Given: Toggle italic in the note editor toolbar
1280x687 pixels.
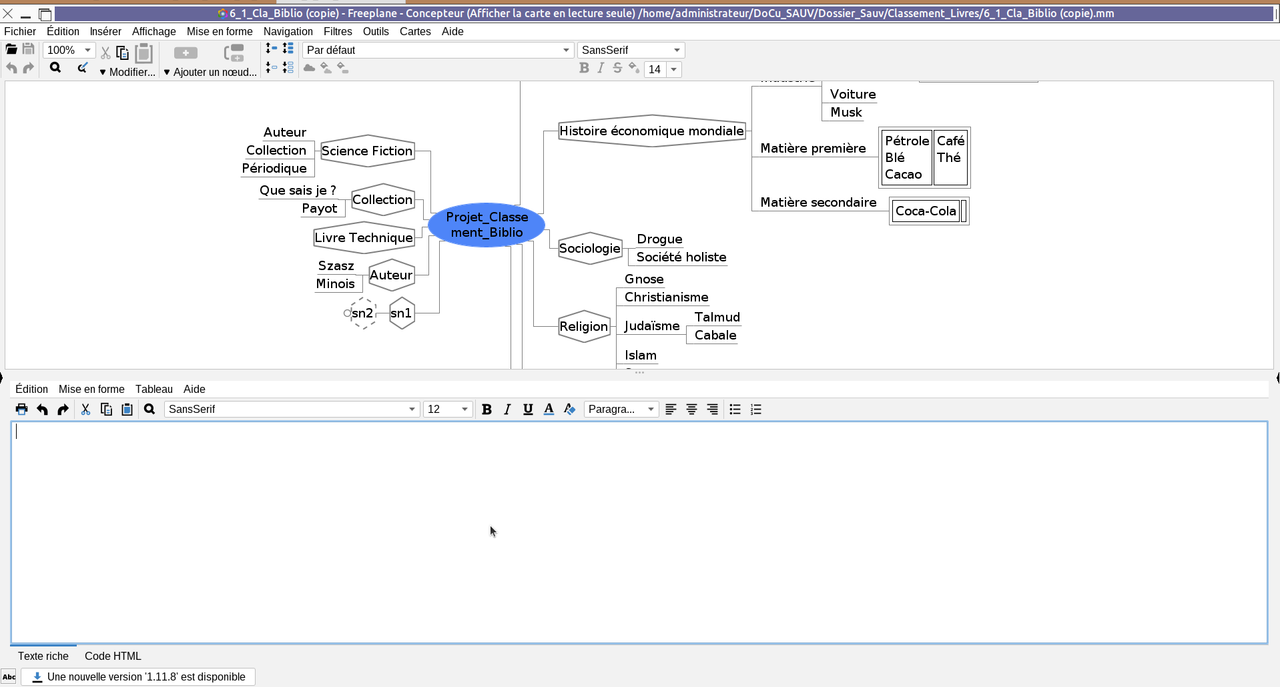Looking at the screenshot, I should pyautogui.click(x=507, y=409).
